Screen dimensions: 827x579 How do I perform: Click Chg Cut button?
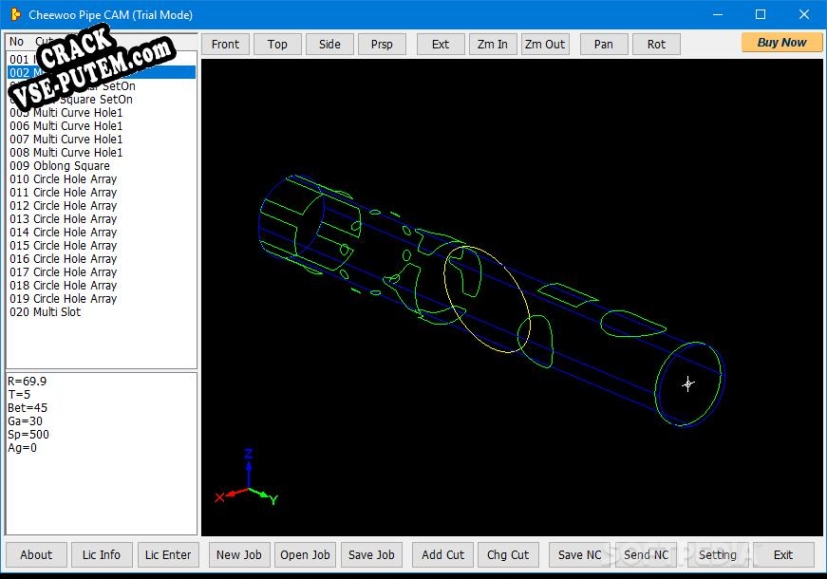tap(508, 555)
